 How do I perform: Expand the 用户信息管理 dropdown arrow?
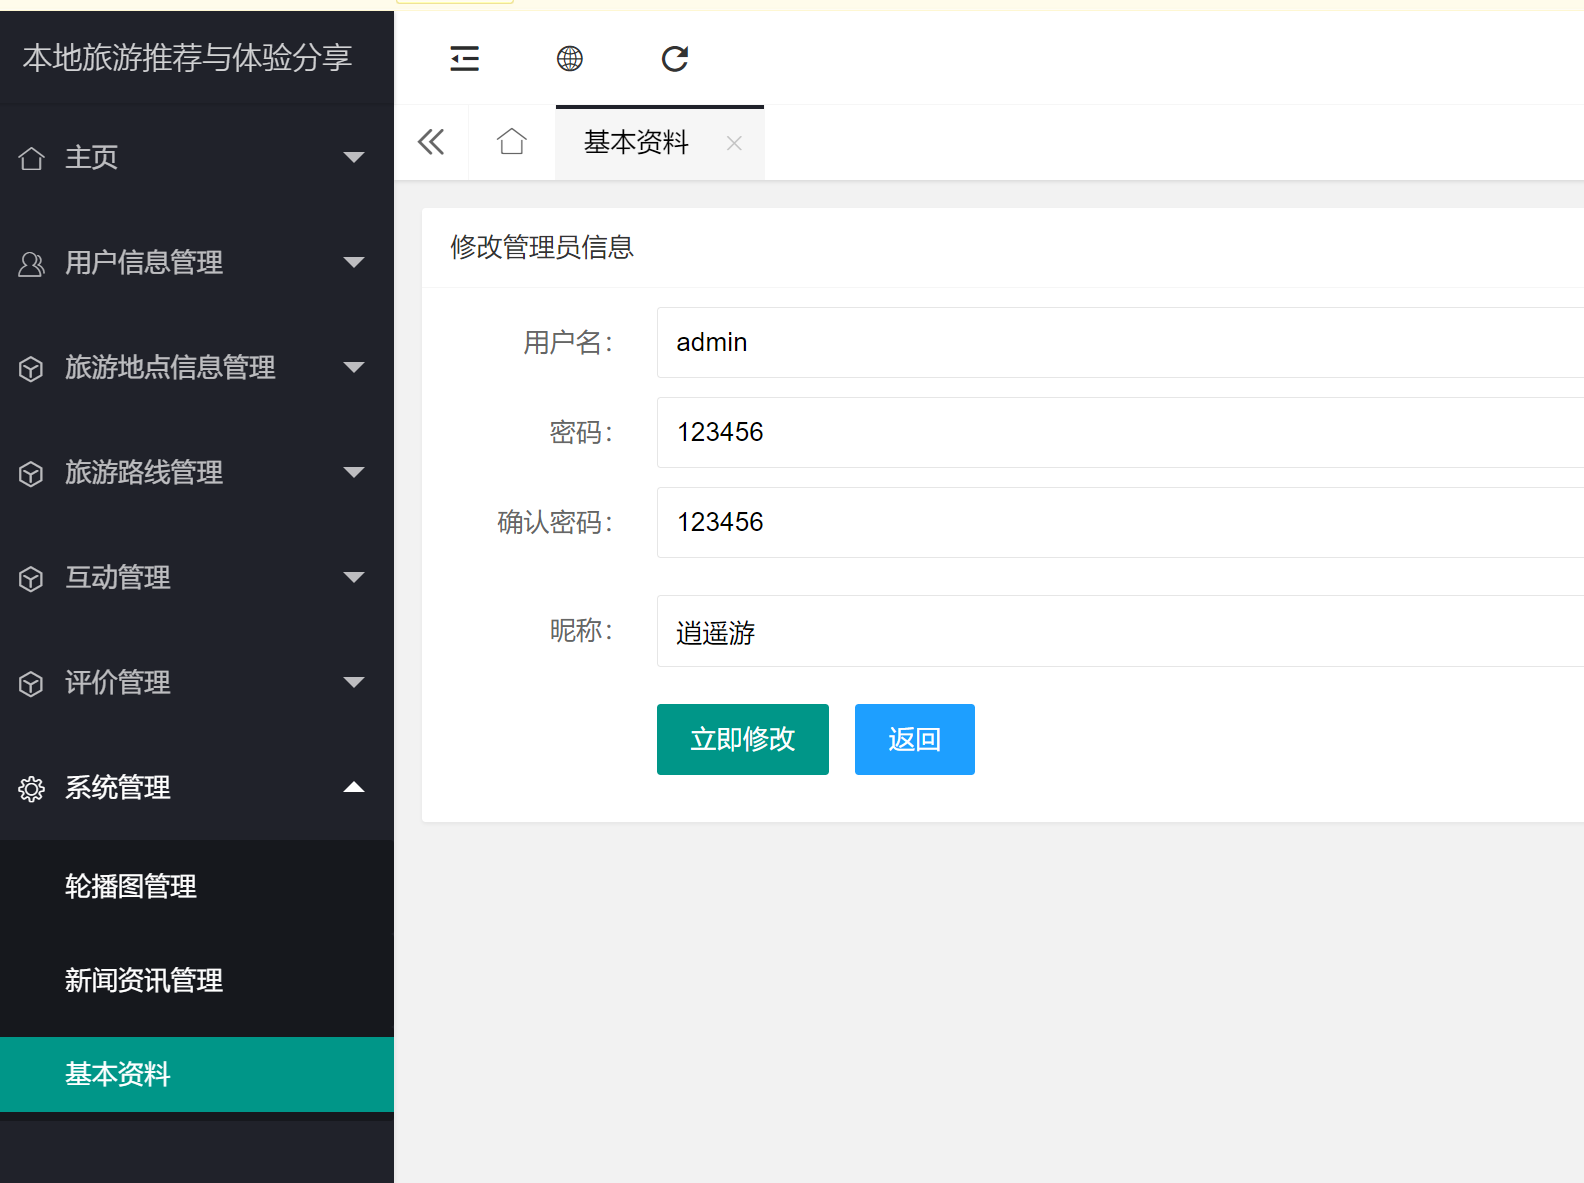tap(353, 262)
